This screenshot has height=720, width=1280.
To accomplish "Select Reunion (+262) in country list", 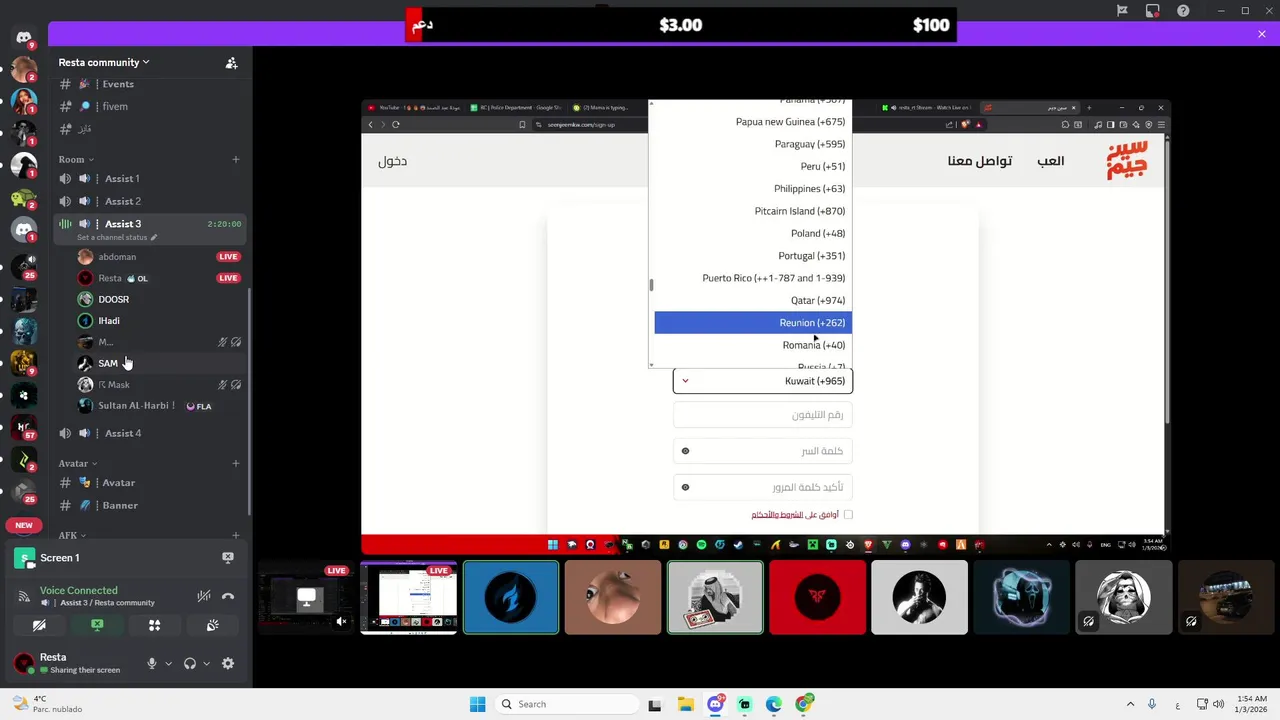I will 753,322.
